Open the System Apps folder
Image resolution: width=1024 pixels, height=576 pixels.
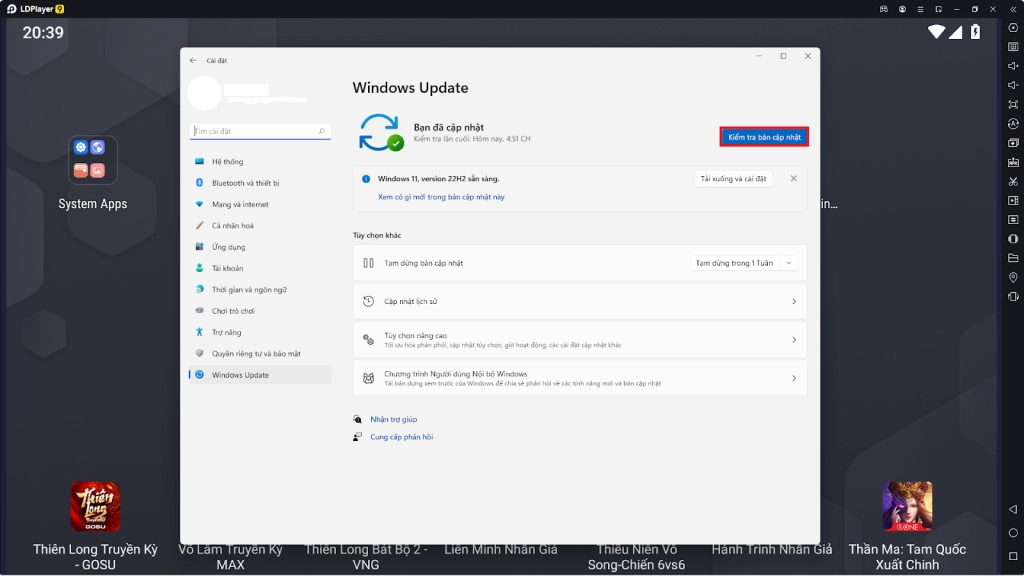click(x=93, y=160)
